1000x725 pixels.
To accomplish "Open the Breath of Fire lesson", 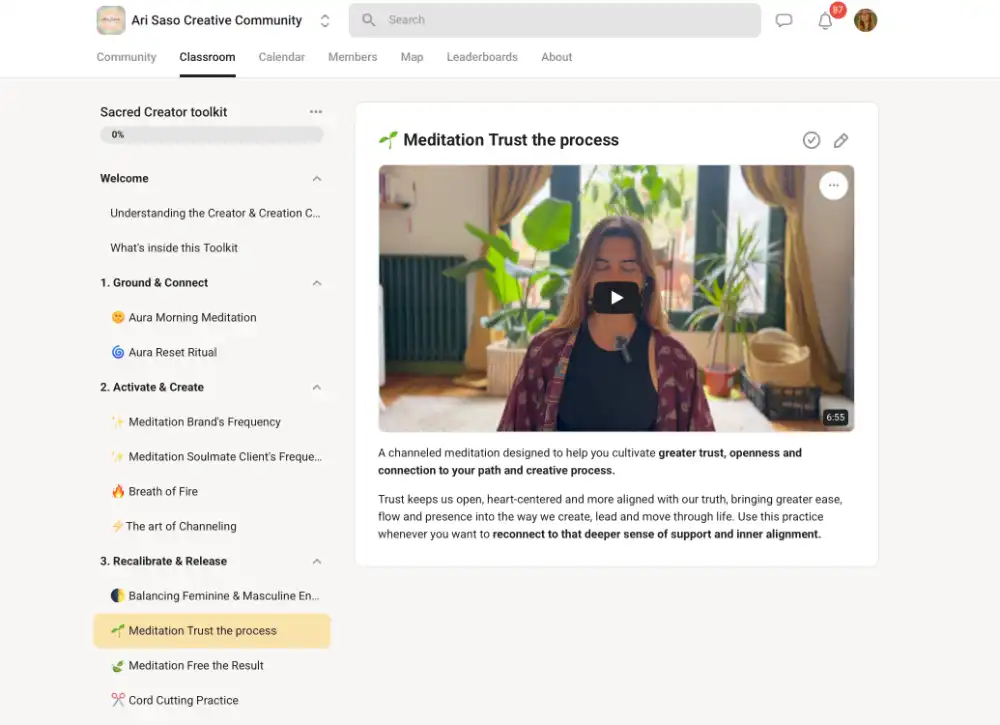I will point(212,491).
